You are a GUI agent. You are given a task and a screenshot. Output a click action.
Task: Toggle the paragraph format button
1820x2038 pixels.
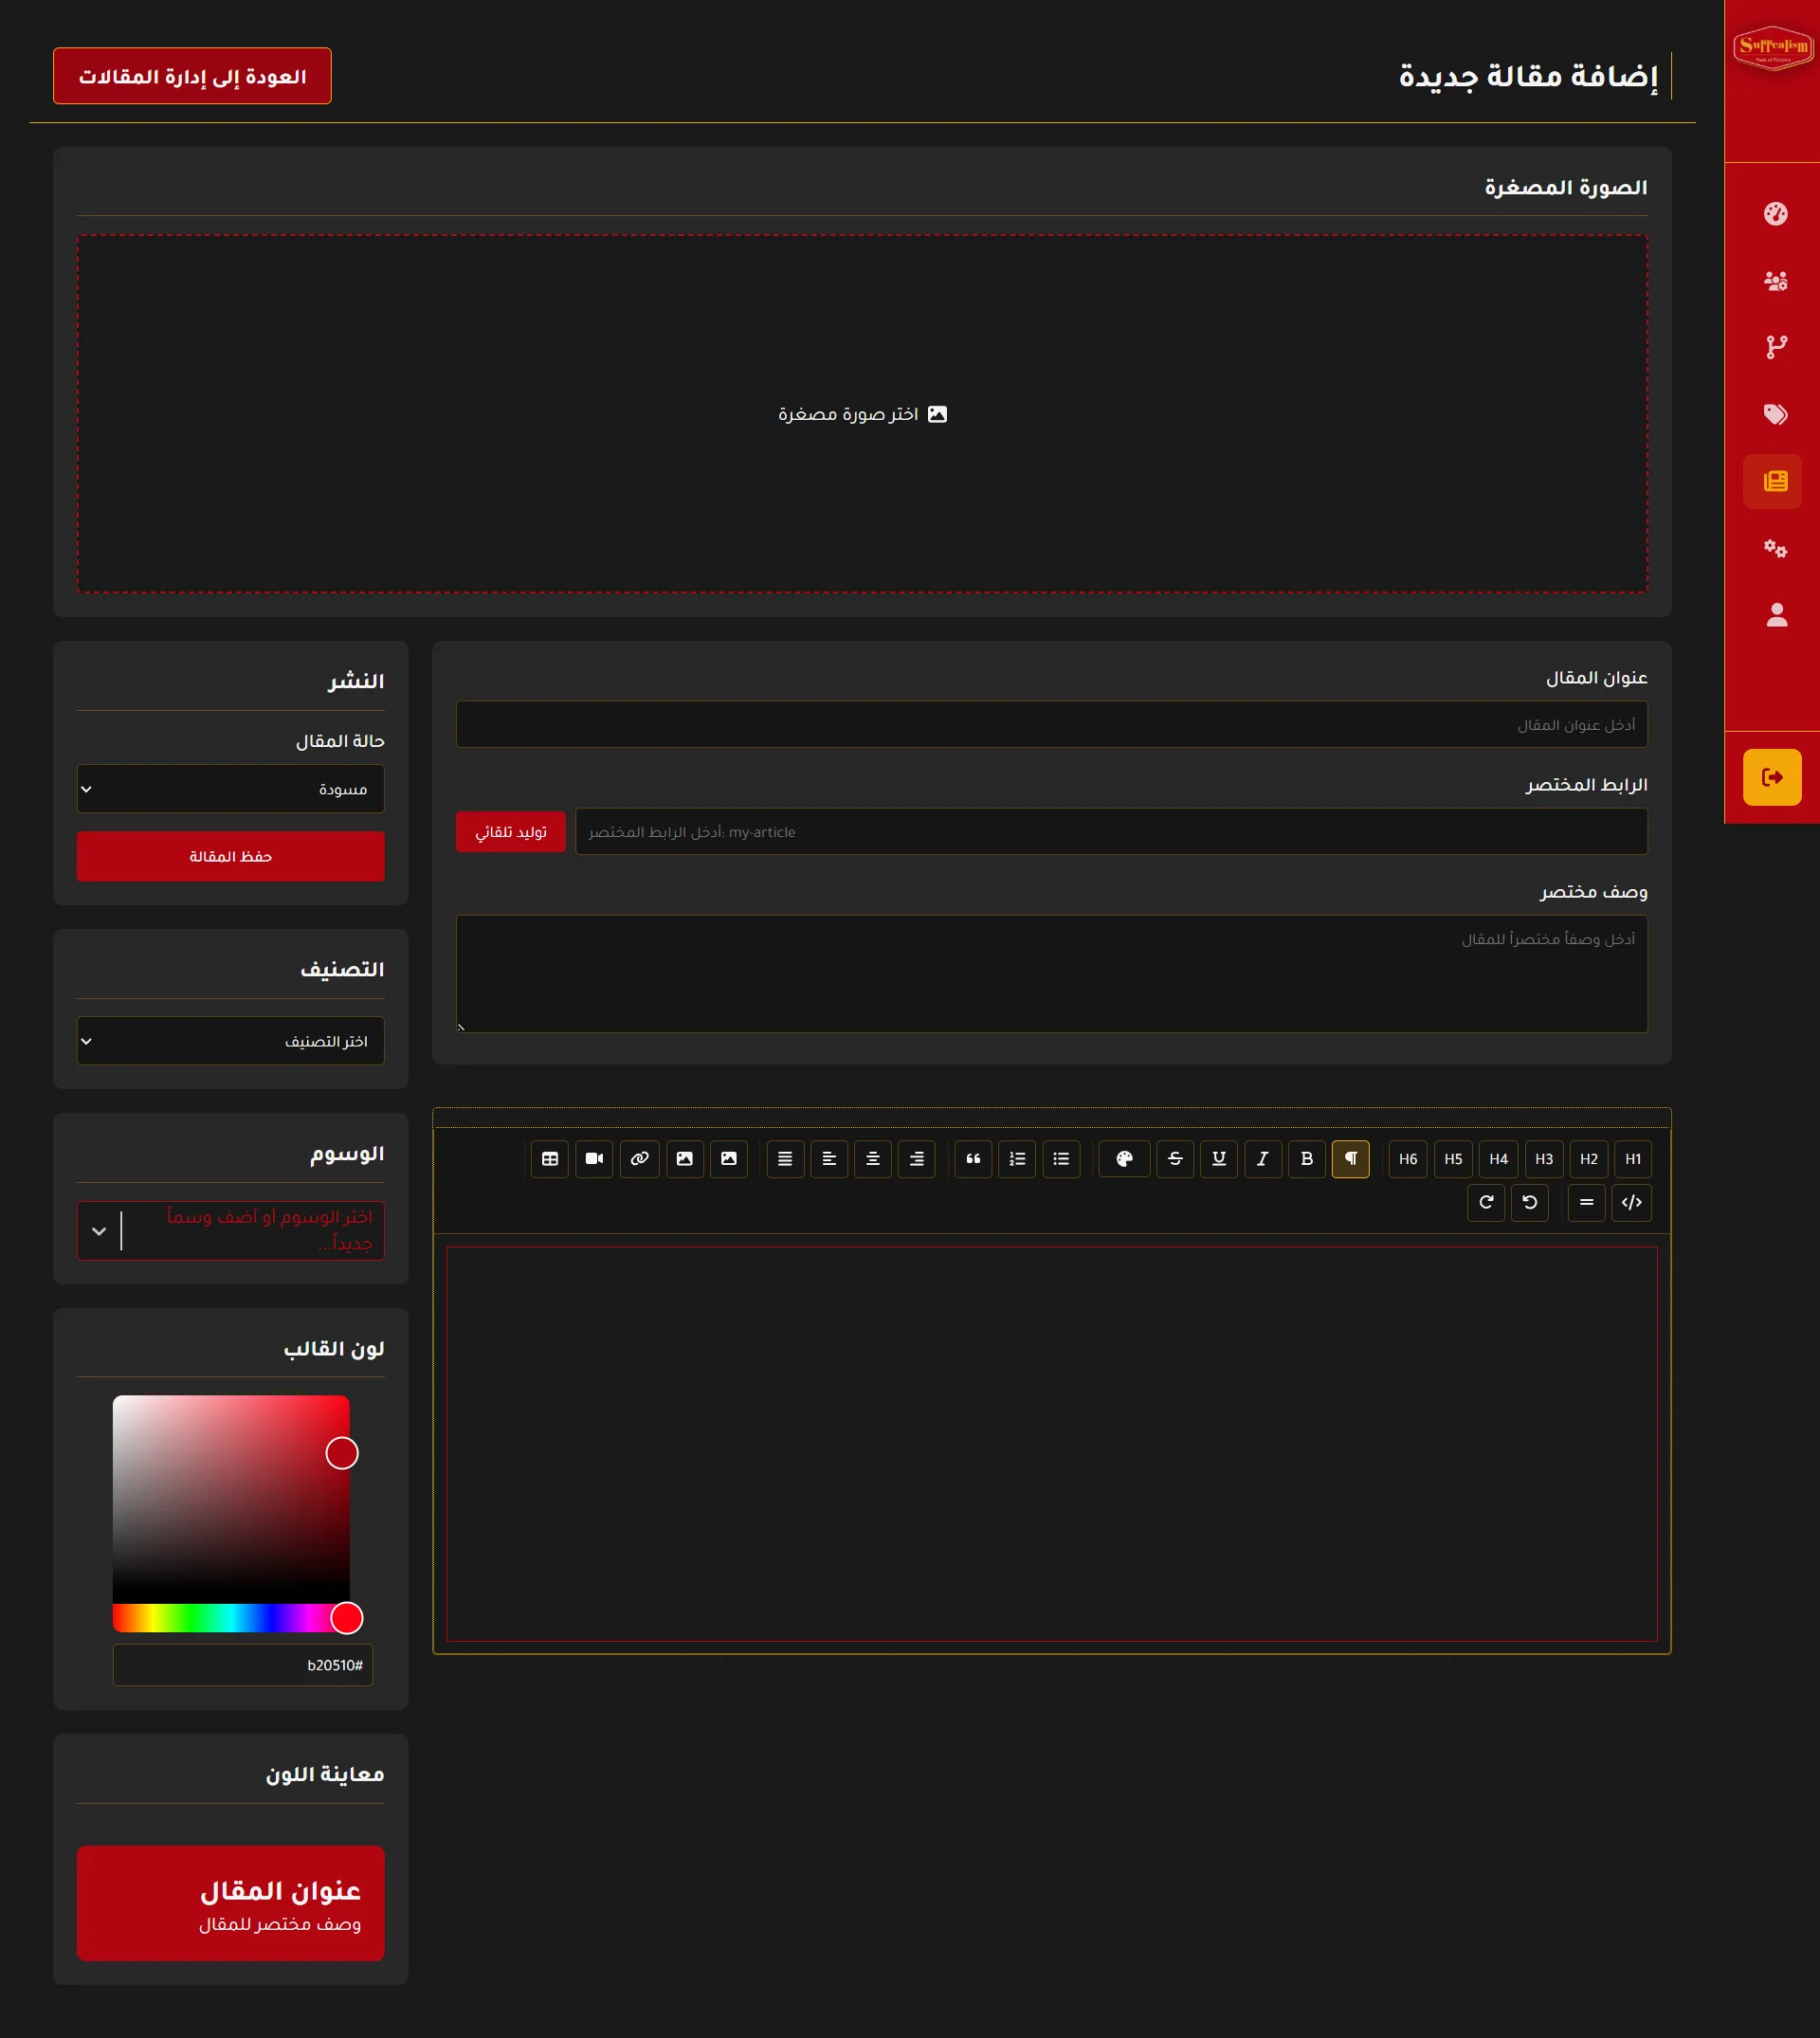pyautogui.click(x=1351, y=1159)
